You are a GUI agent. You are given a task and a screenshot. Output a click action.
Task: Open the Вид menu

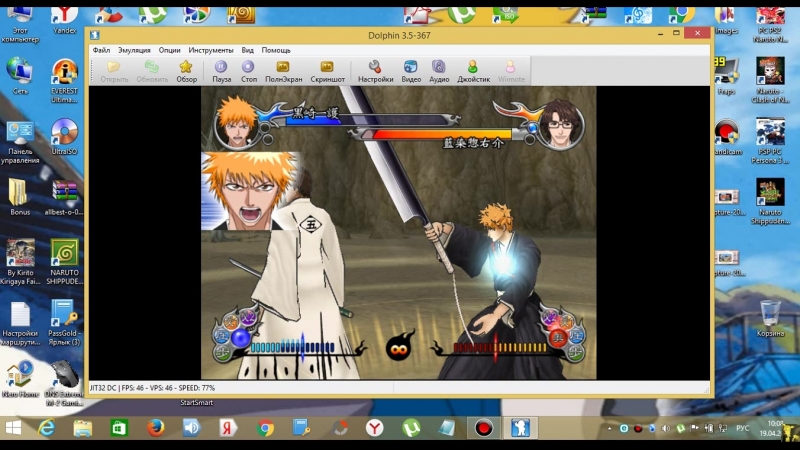[x=247, y=50]
